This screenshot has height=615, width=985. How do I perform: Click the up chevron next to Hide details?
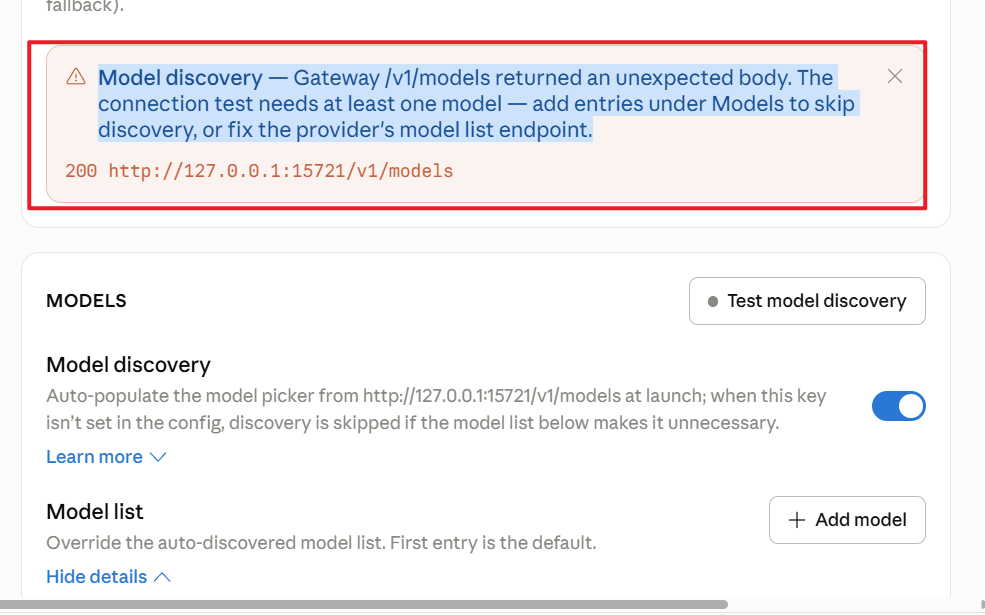(x=162, y=577)
